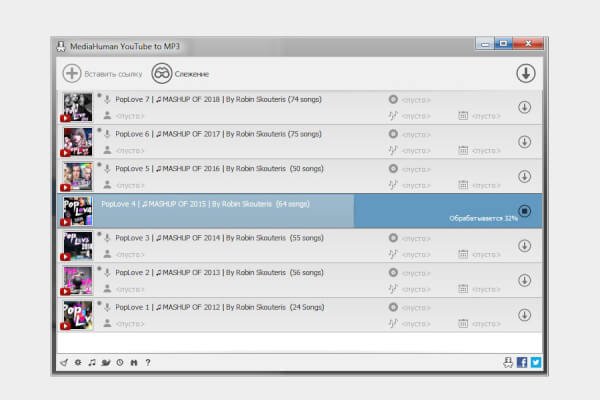Open help with the question mark icon
The height and width of the screenshot is (400, 600).
coord(148,362)
